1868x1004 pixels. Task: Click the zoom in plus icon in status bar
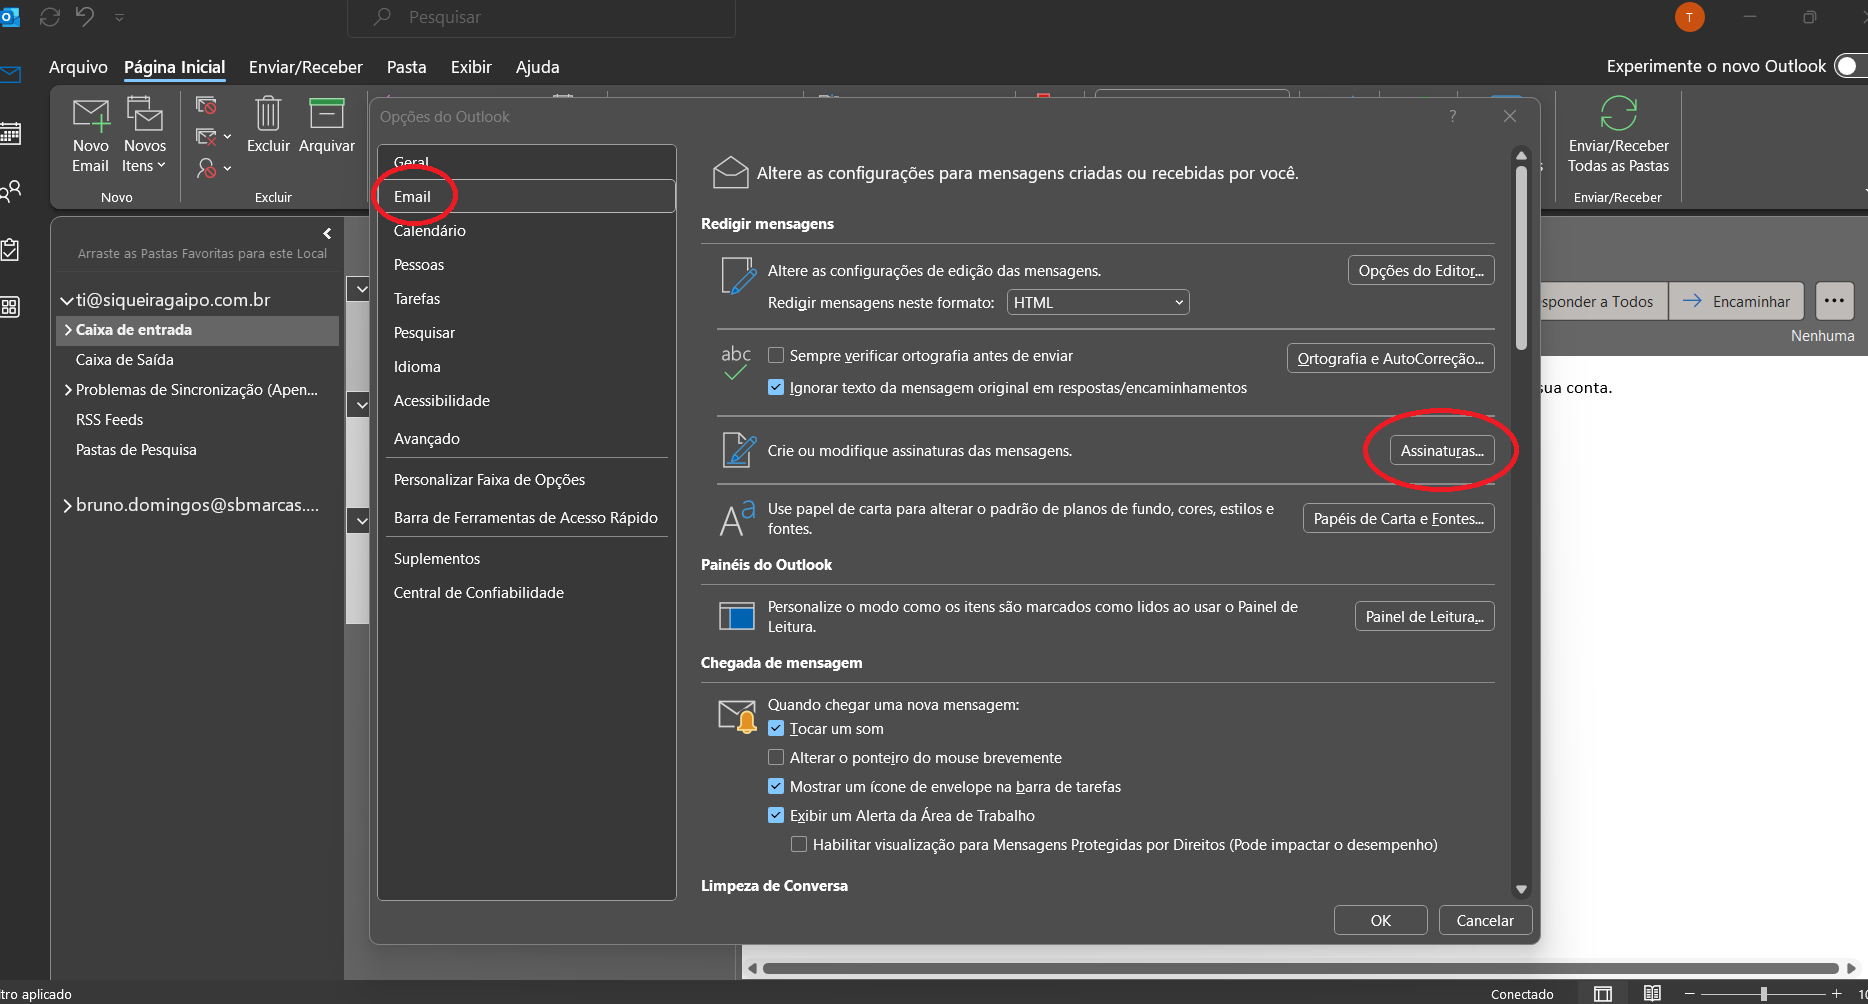pyautogui.click(x=1836, y=993)
